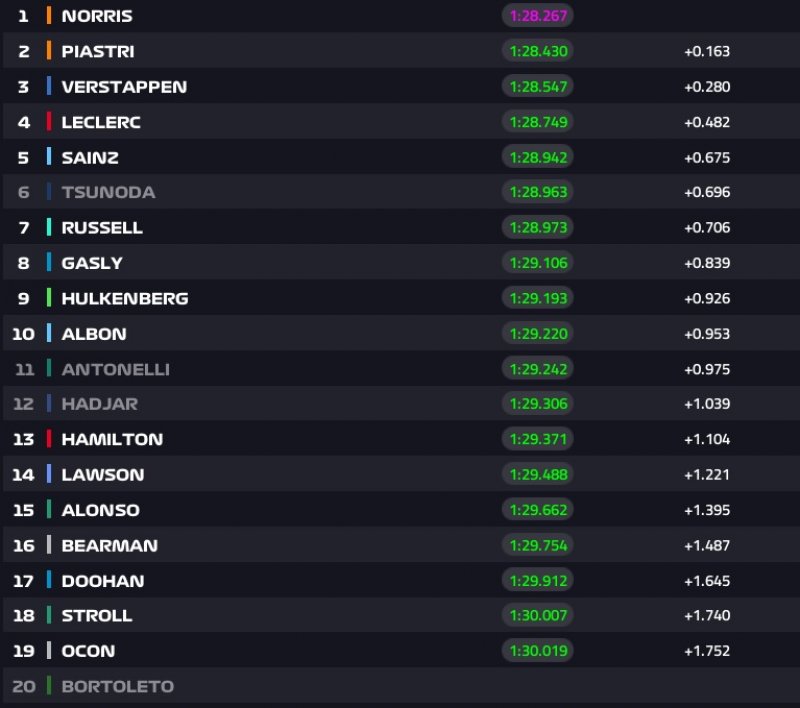Select the ALONSO driver name
The height and width of the screenshot is (708, 800).
tap(100, 510)
